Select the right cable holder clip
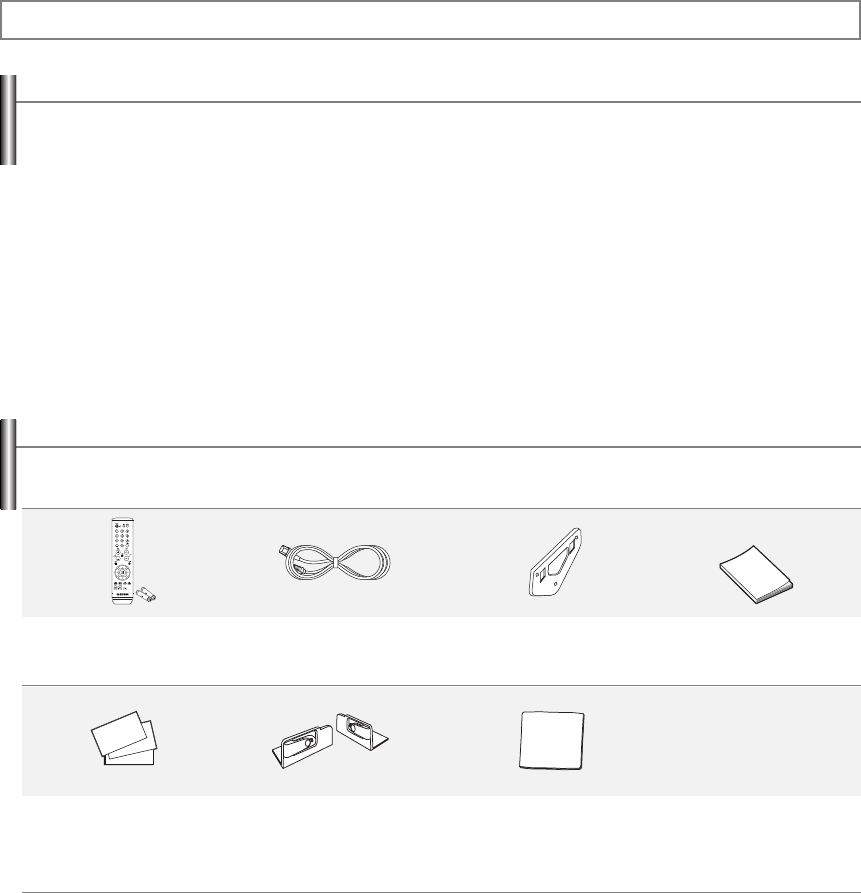Viewport: 861px width, 893px height. point(361,731)
